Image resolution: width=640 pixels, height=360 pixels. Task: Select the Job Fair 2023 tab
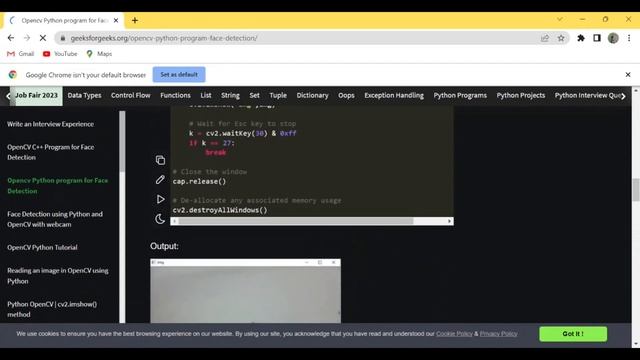(36, 96)
